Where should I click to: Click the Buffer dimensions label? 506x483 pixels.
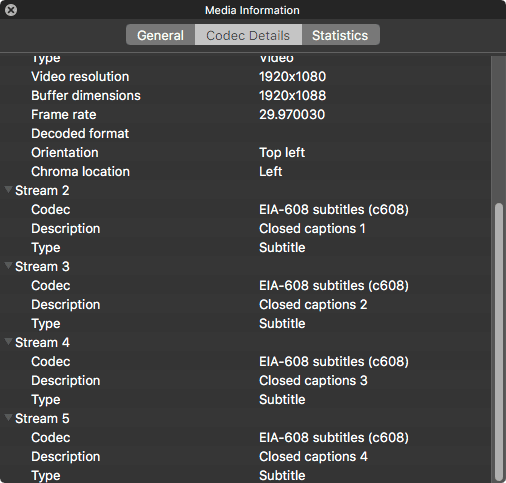[x=86, y=96]
